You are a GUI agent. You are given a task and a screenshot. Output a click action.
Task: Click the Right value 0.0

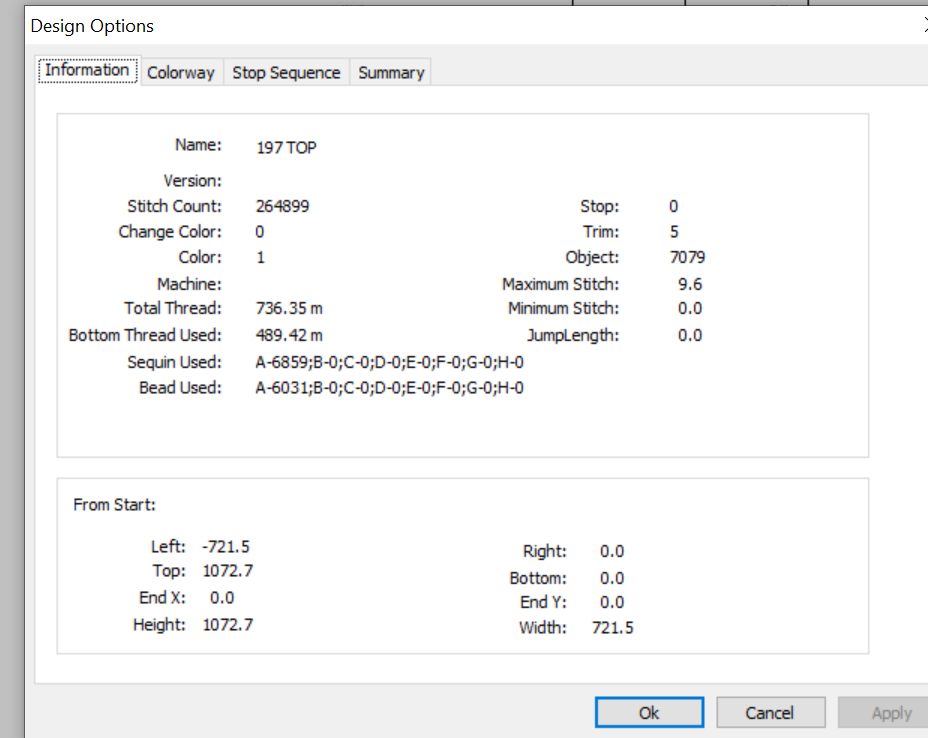point(612,552)
